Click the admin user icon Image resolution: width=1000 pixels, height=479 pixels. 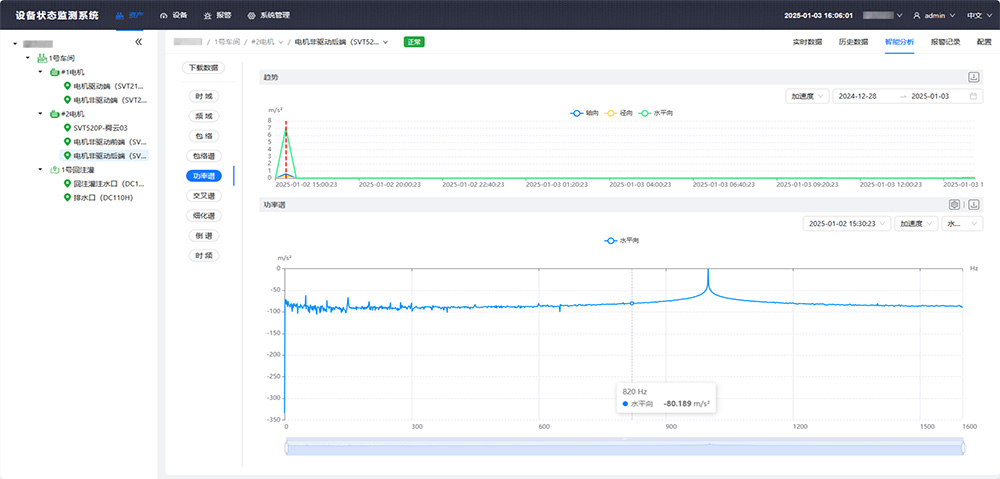917,15
